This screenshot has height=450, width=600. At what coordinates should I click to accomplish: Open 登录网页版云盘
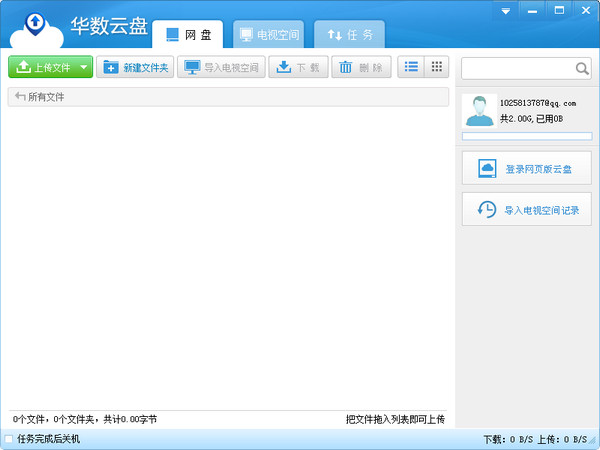526,169
